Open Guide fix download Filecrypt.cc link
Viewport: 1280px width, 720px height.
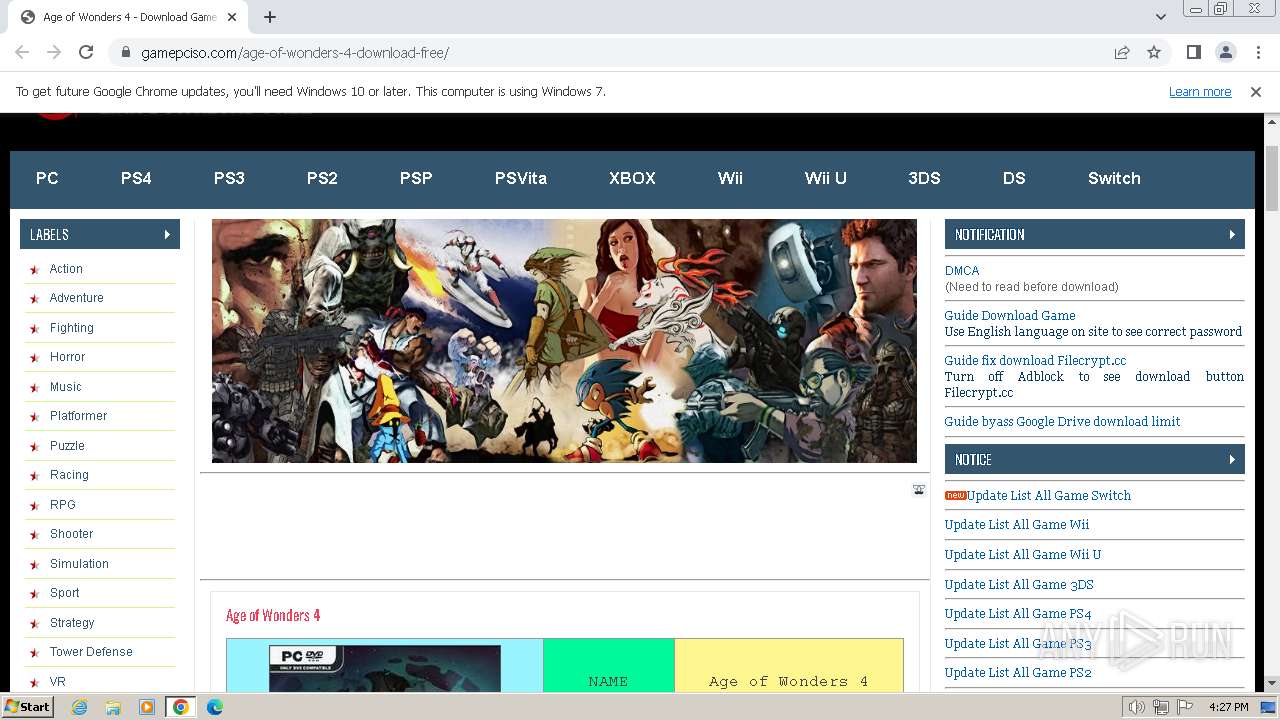coord(1035,360)
